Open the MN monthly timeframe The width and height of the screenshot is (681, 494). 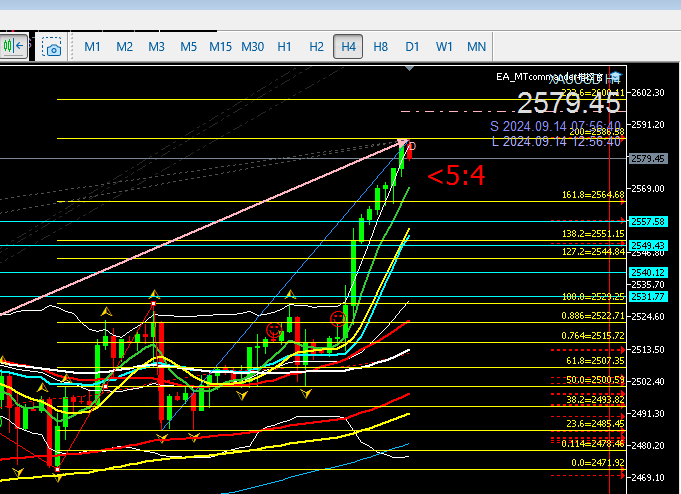click(476, 46)
